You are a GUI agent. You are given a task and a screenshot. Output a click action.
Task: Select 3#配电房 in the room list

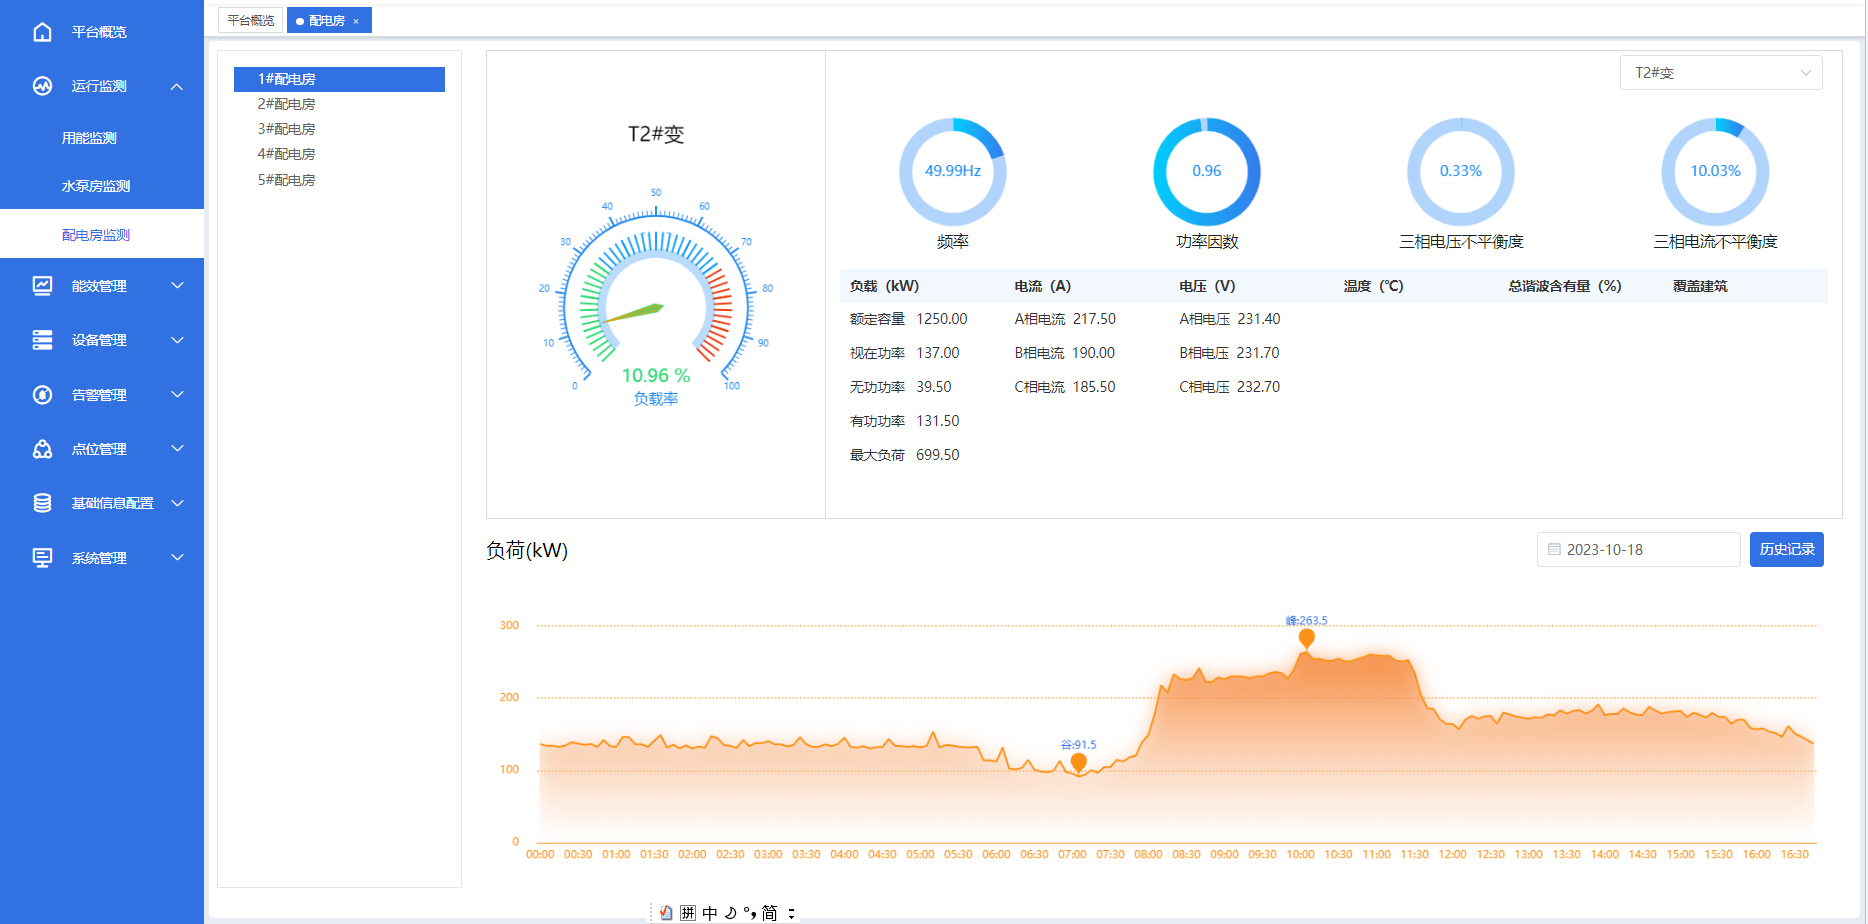point(287,129)
